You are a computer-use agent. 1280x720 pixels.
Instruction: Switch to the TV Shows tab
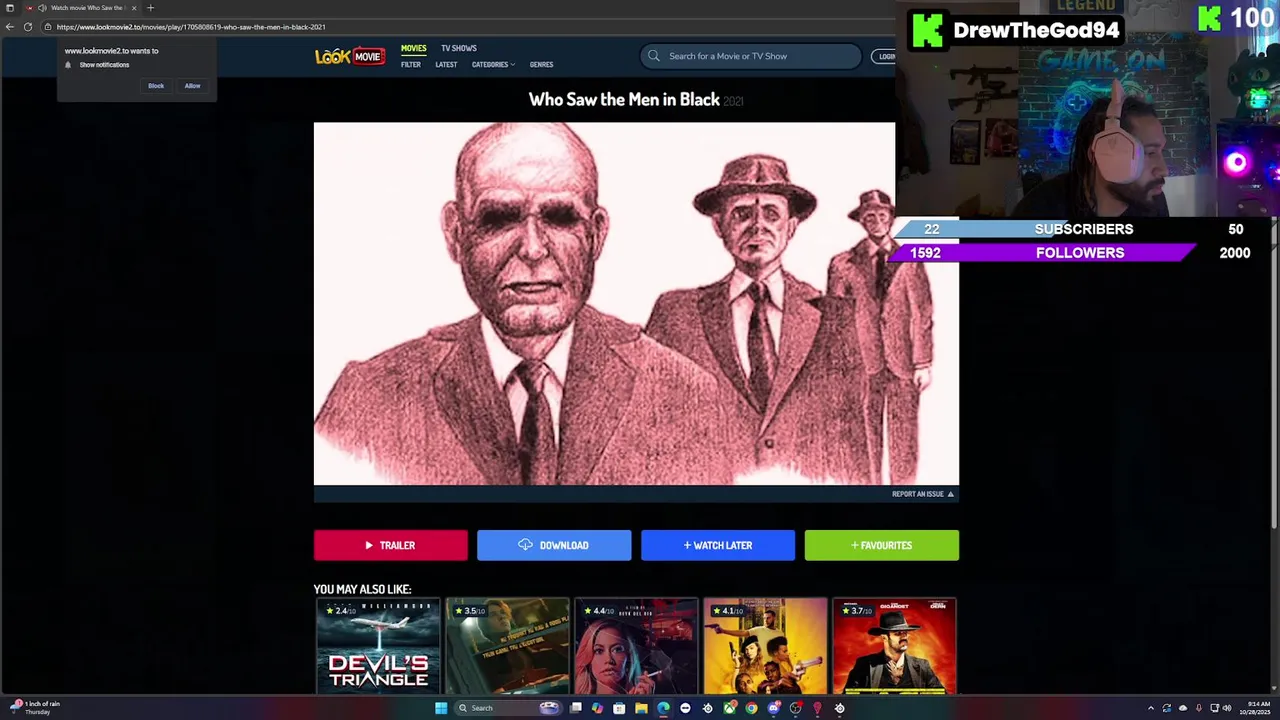click(459, 48)
